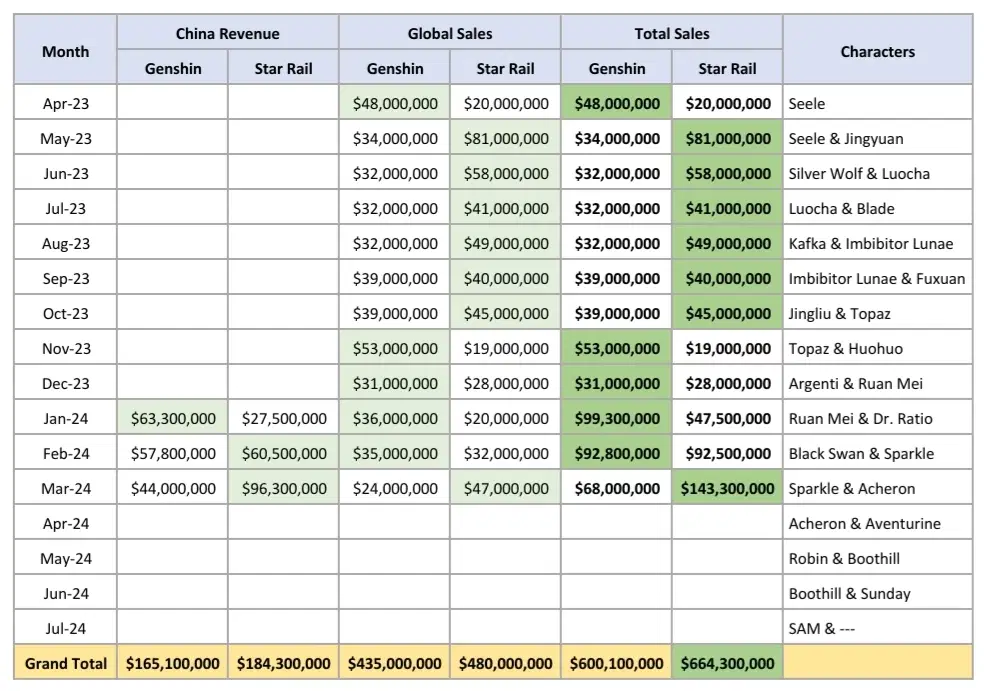Select the $600,100,000 Genshin grand total cell

coord(616,663)
